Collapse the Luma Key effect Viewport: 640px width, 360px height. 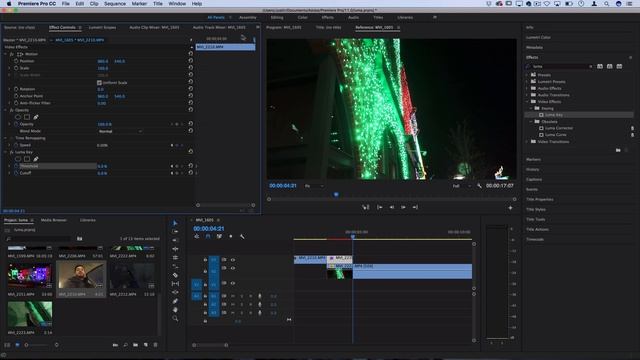point(5,152)
